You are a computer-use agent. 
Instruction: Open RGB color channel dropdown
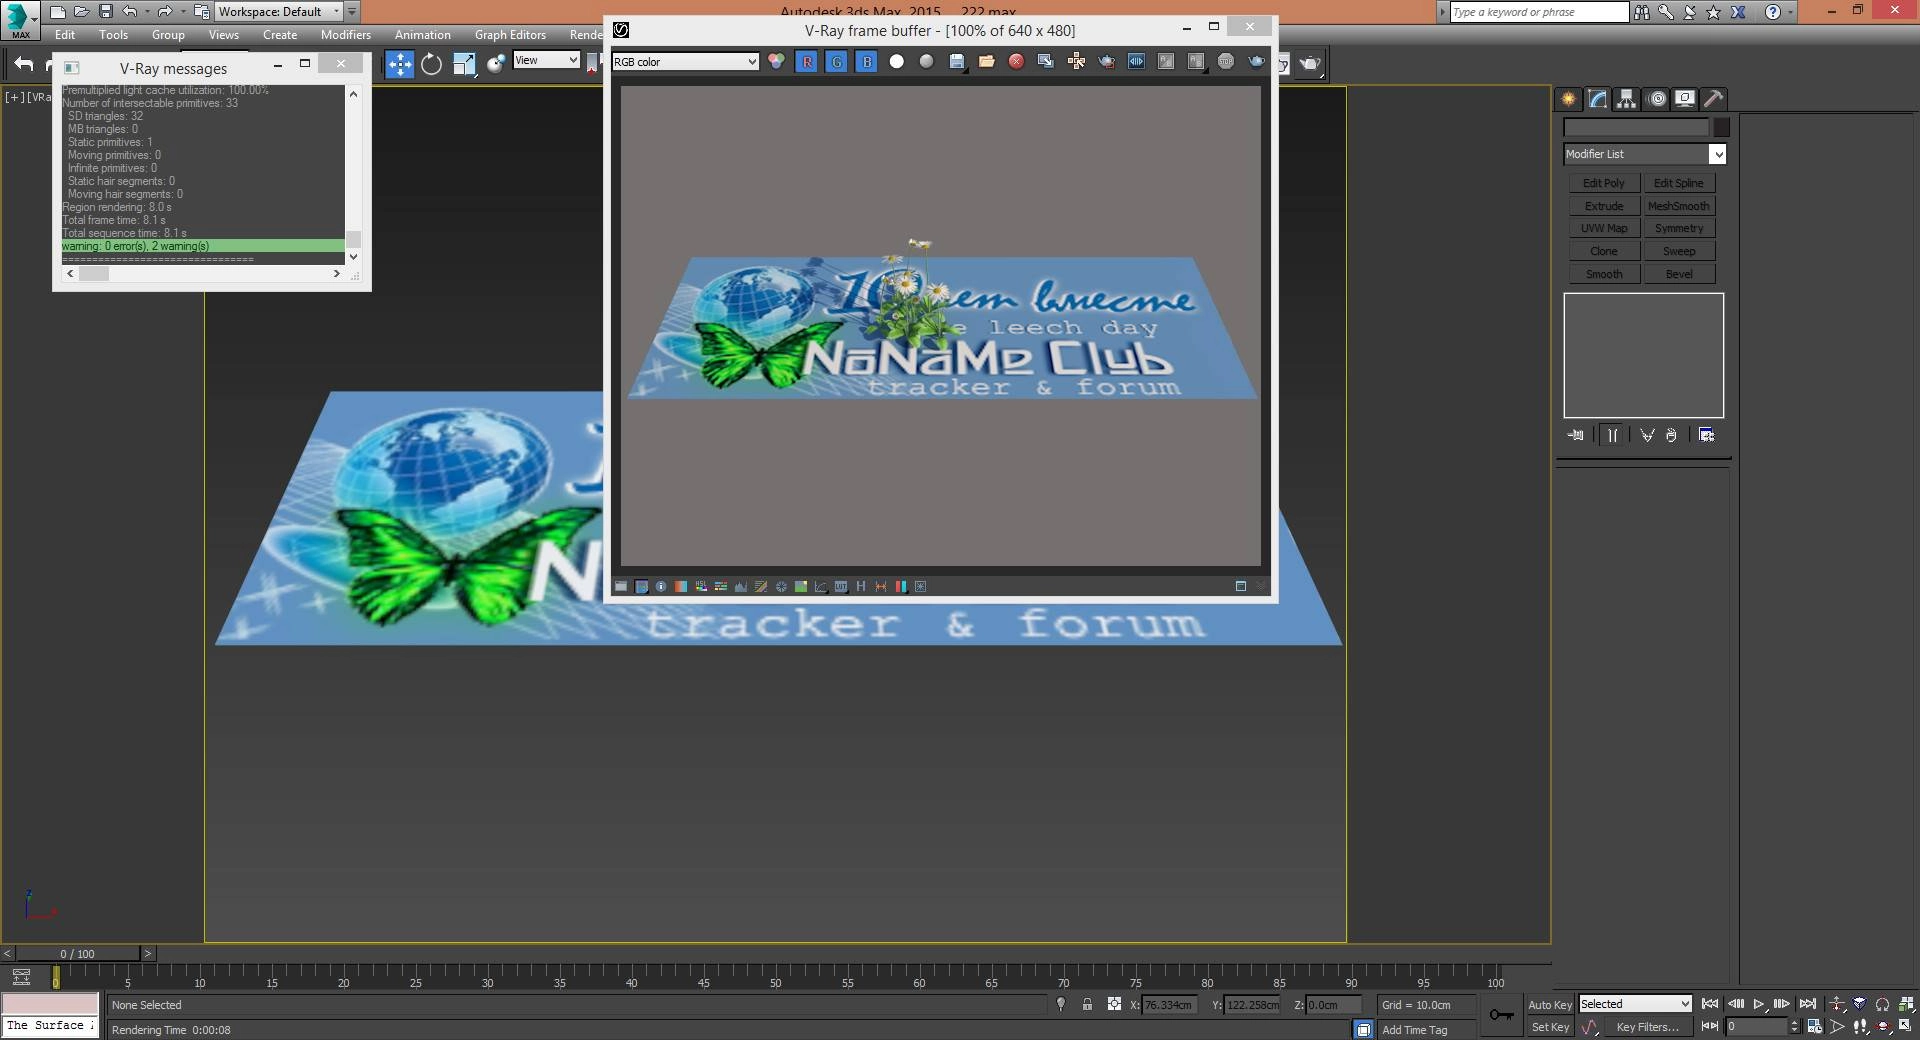(685, 62)
